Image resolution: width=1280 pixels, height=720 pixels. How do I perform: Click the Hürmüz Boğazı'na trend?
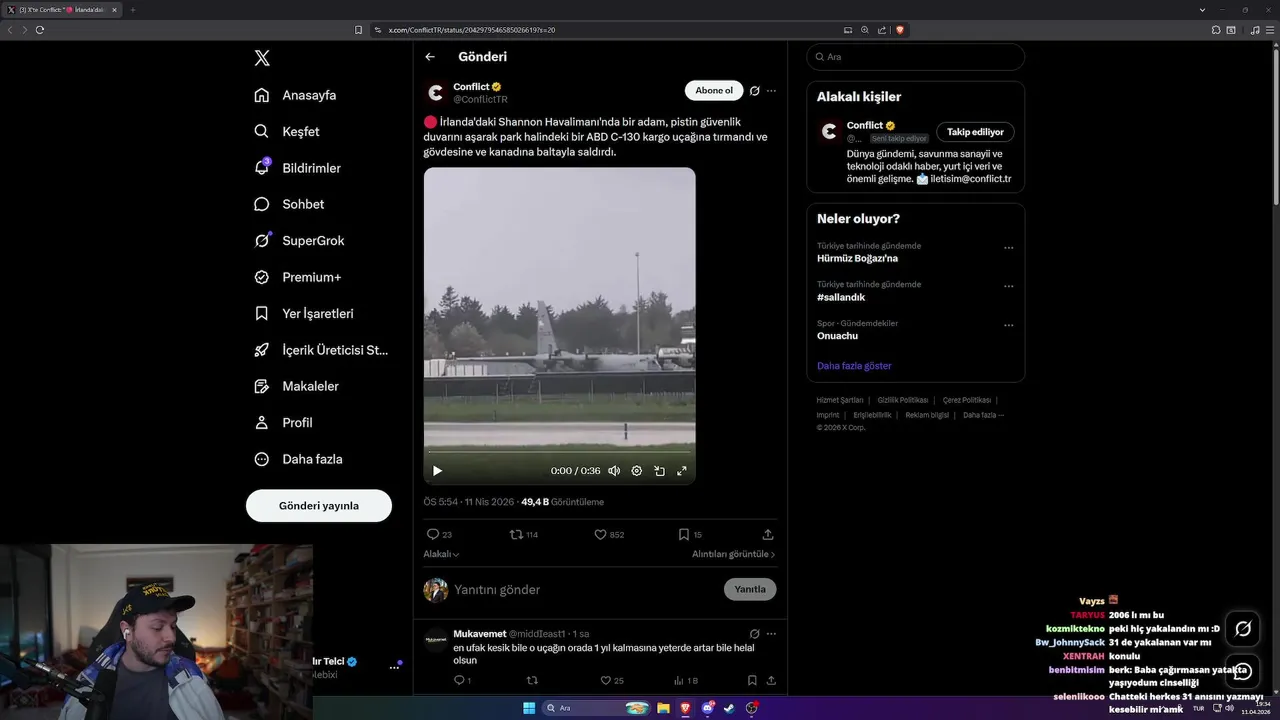[x=857, y=258]
